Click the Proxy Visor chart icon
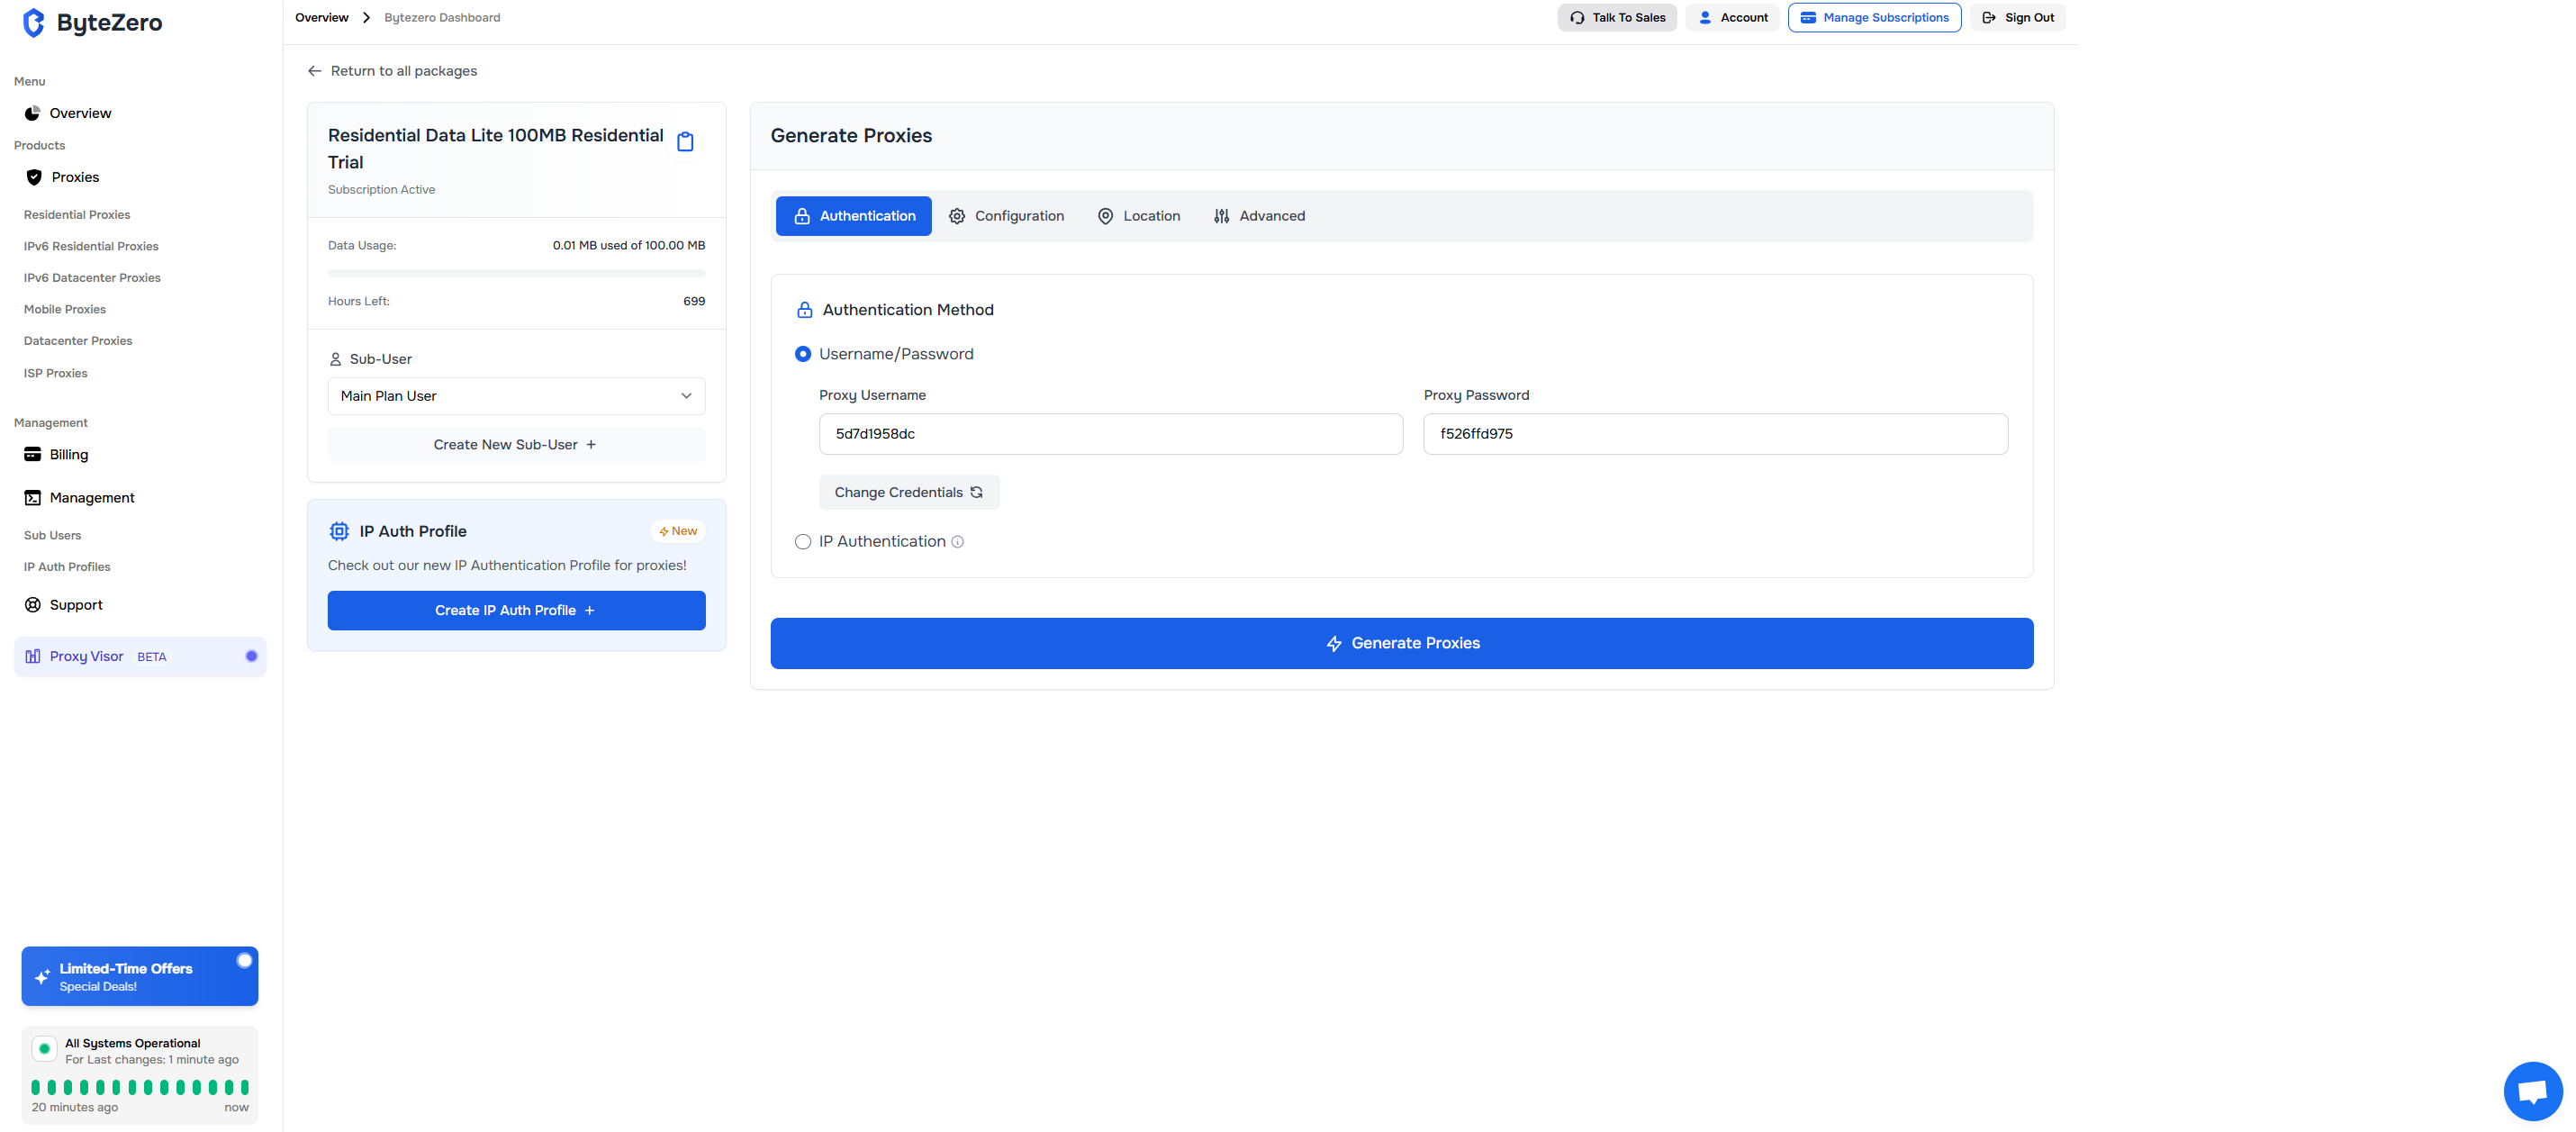Viewport: 2576px width, 1132px height. coord(33,657)
